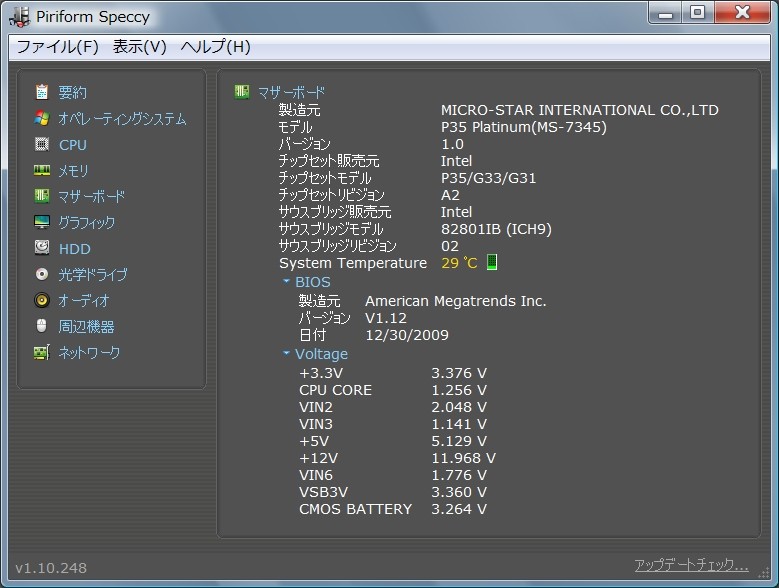This screenshot has width=779, height=588.
Task: Maximize the Speccy window
Action: pos(698,13)
